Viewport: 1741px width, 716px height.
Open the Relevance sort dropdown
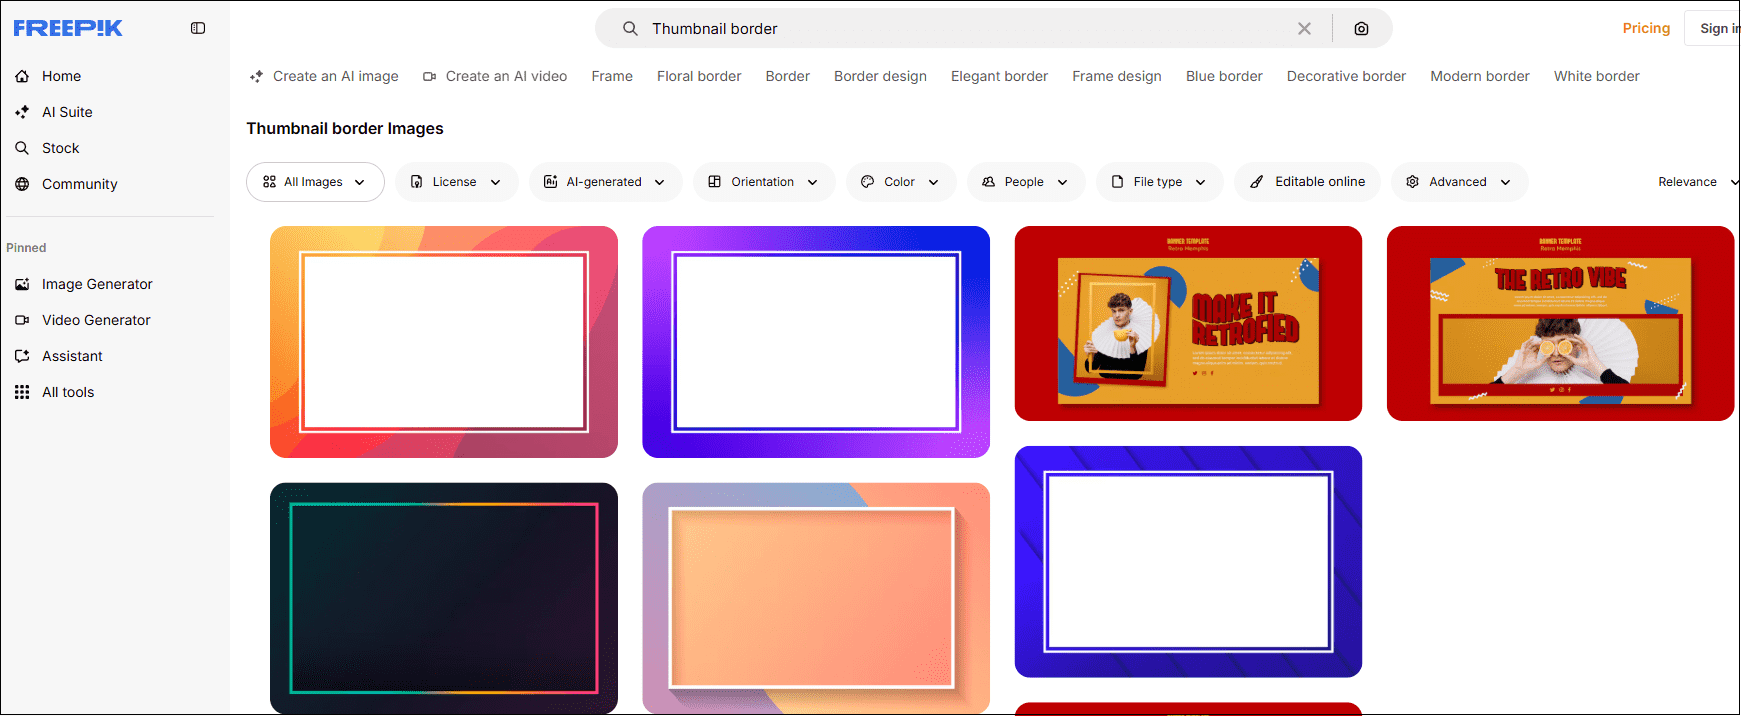coord(1697,182)
